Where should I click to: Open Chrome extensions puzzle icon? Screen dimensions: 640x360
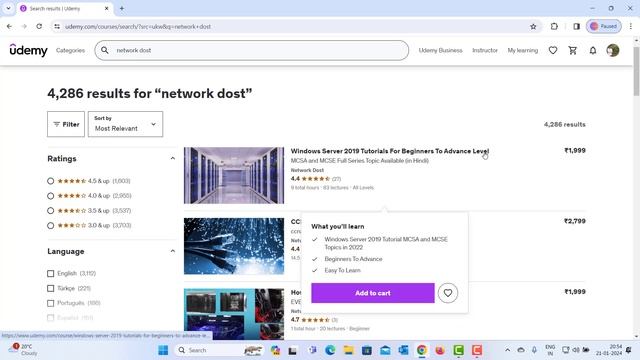tap(554, 27)
